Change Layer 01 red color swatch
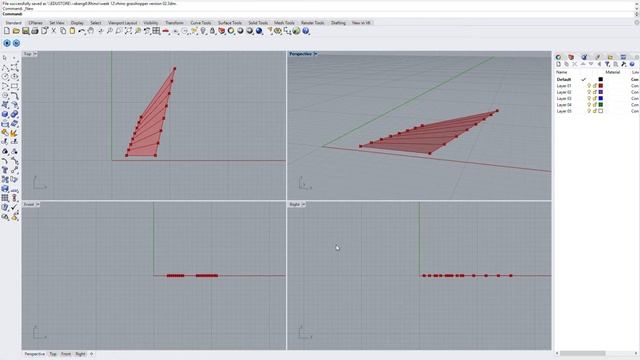The width and height of the screenshot is (640, 360). point(600,86)
